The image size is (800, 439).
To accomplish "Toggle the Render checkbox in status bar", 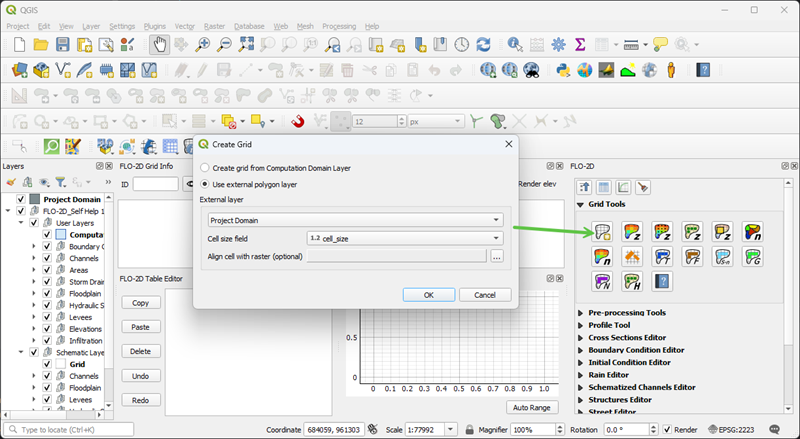I will coord(667,429).
